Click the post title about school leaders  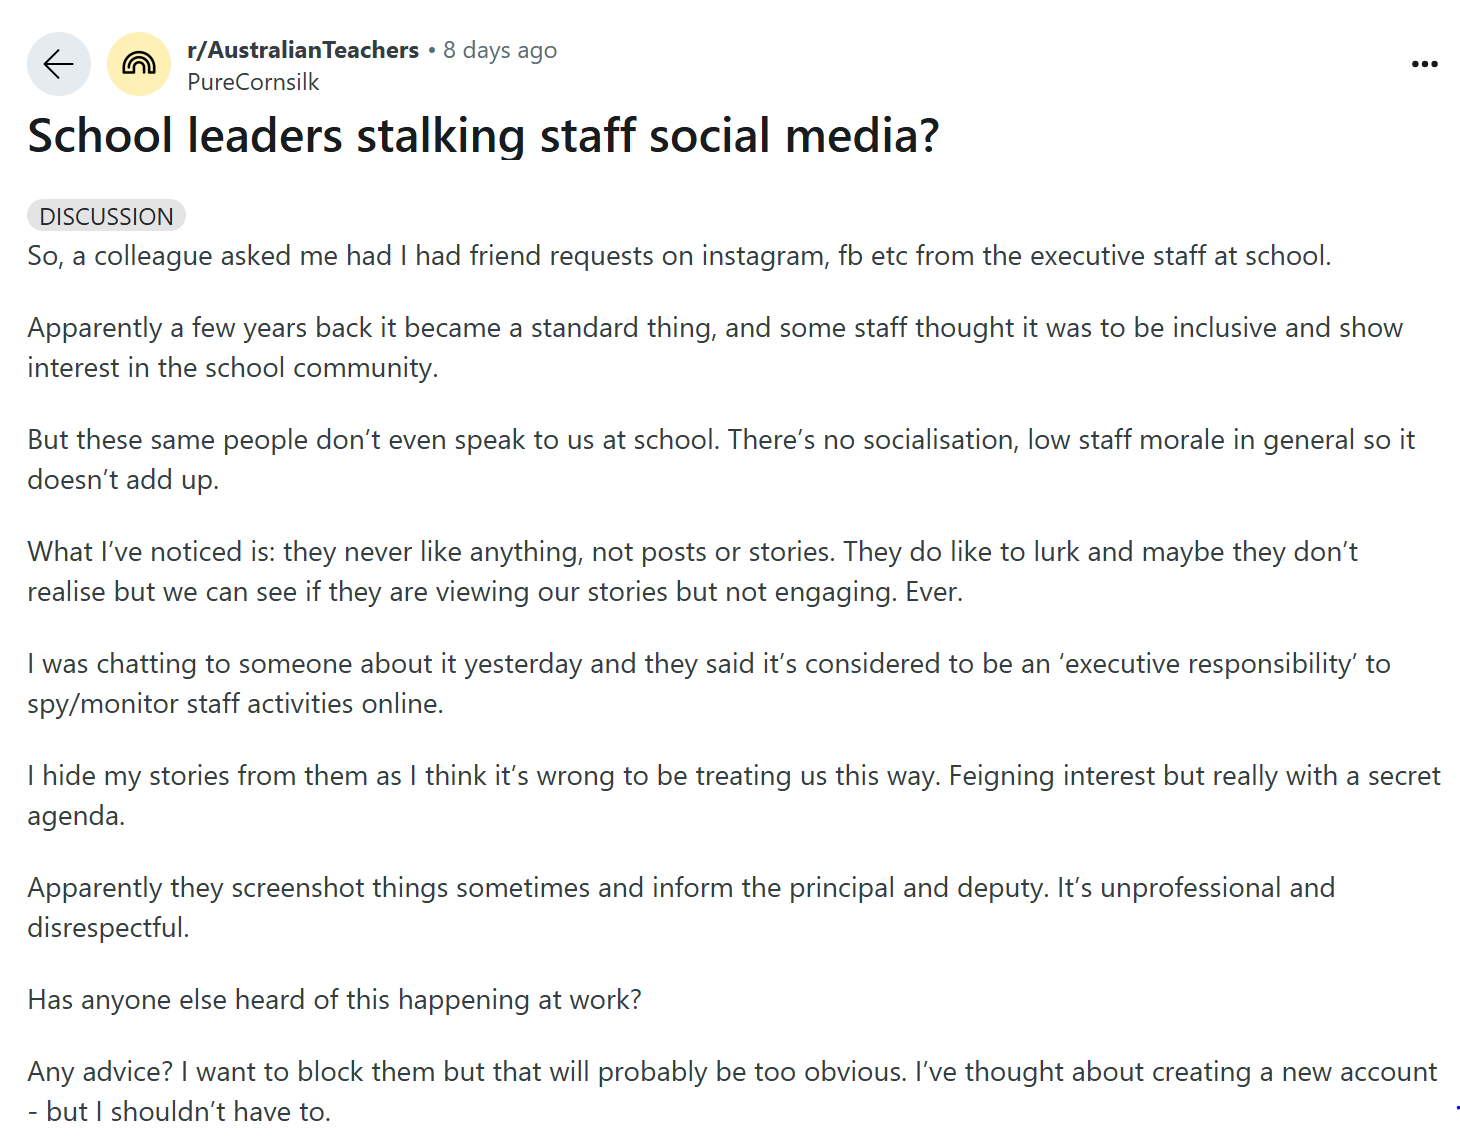[x=483, y=136]
